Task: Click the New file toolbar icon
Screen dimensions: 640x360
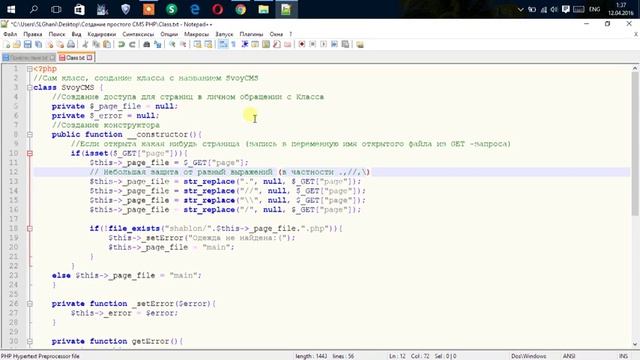Action: pos(7,44)
